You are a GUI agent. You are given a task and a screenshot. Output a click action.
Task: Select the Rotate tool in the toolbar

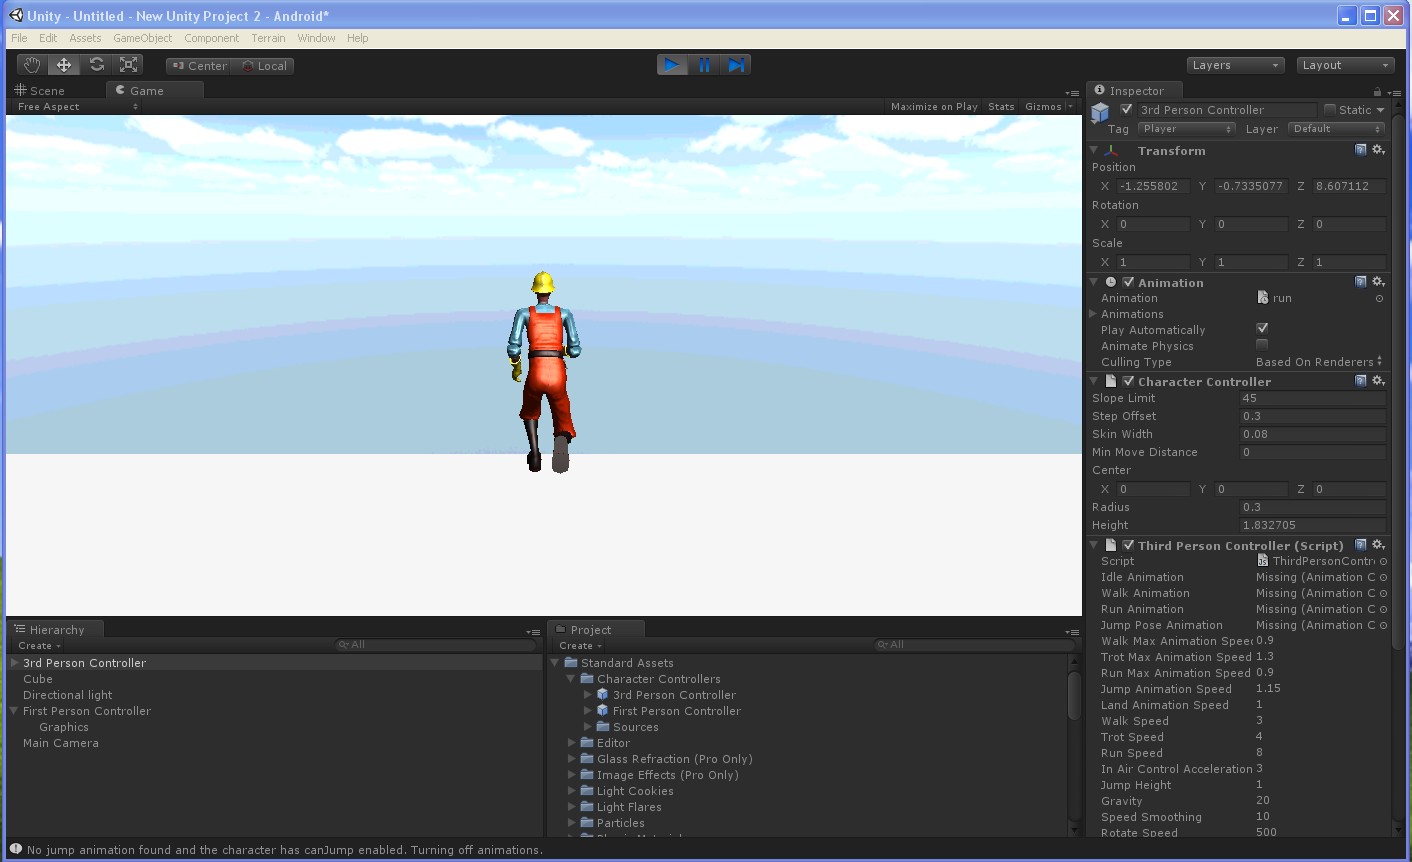tap(96, 65)
